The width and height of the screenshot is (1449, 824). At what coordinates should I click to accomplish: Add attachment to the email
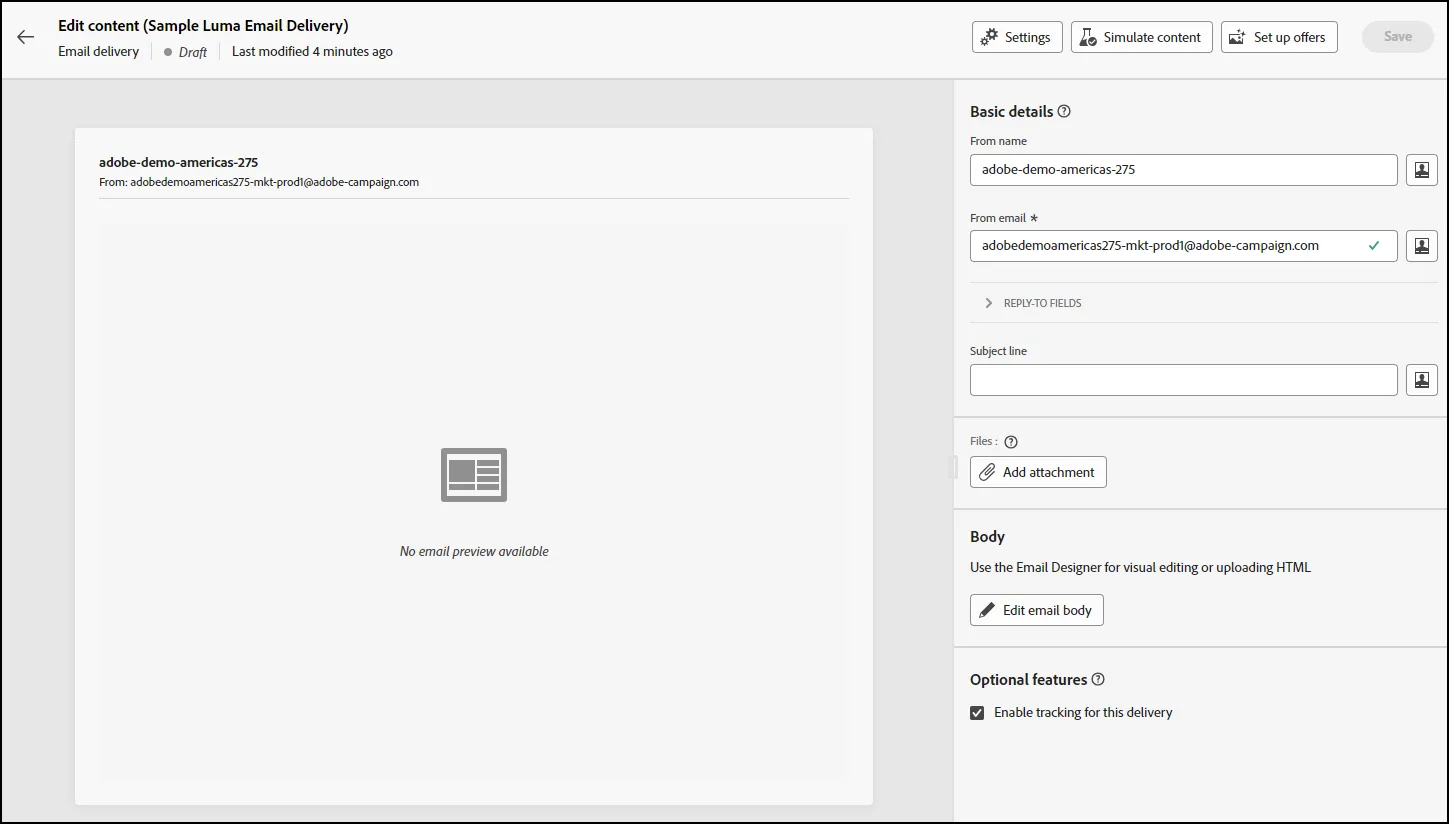pyautogui.click(x=1038, y=472)
